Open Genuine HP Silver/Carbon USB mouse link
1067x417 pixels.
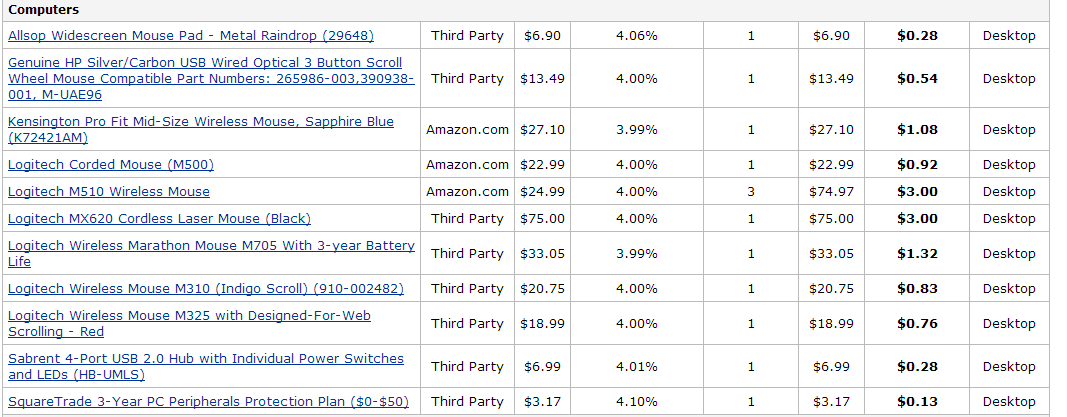tap(211, 79)
